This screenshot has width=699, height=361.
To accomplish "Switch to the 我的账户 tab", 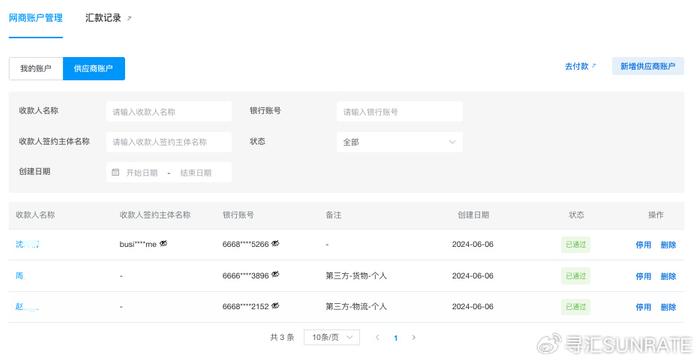I will 36,69.
